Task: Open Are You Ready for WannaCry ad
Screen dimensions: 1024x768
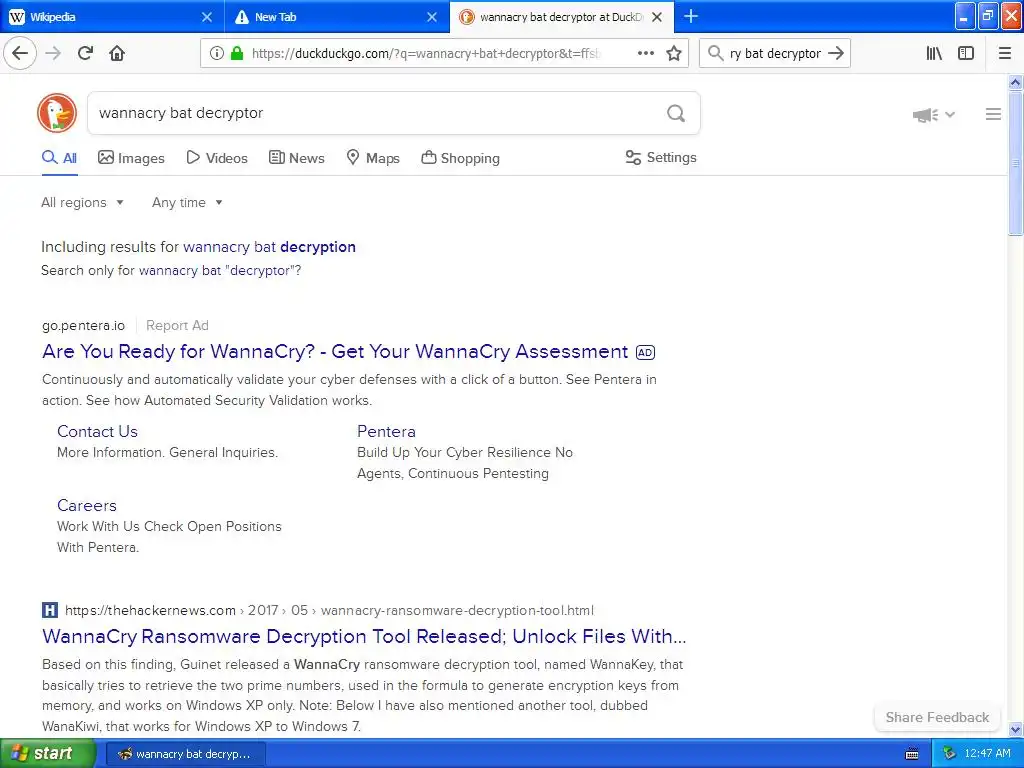Action: pos(335,351)
